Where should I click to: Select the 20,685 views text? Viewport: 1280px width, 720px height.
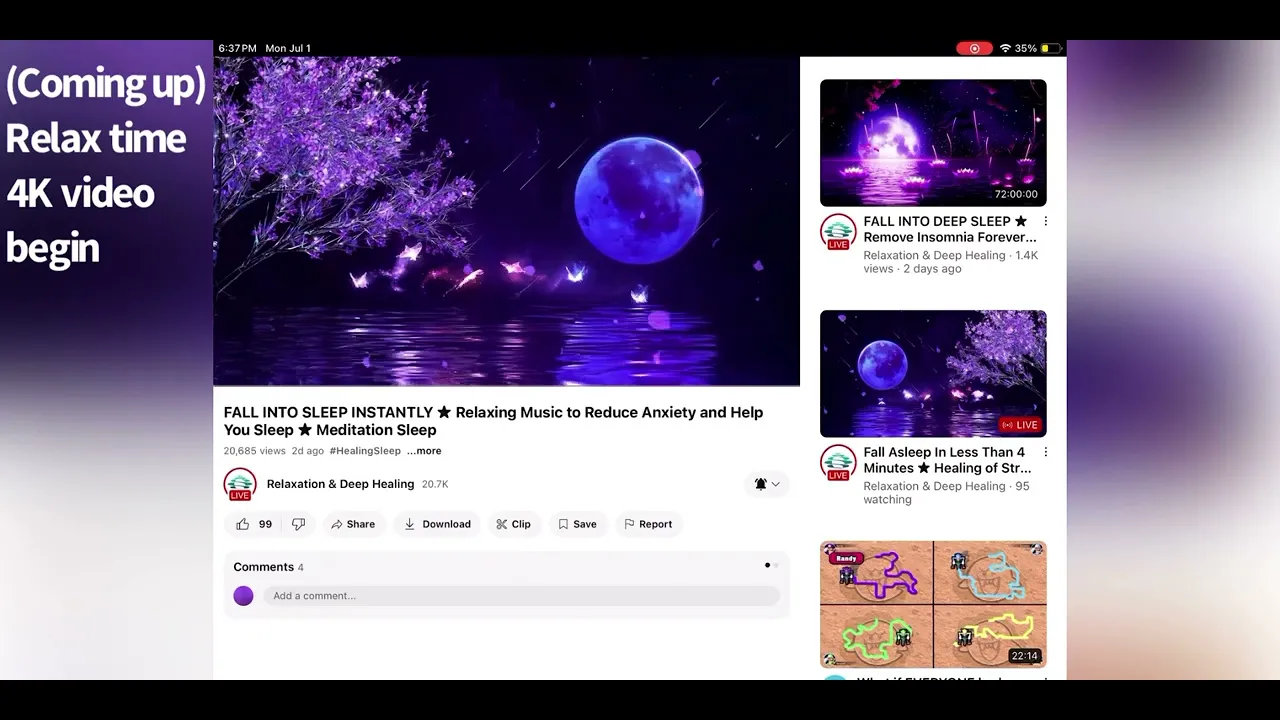254,451
